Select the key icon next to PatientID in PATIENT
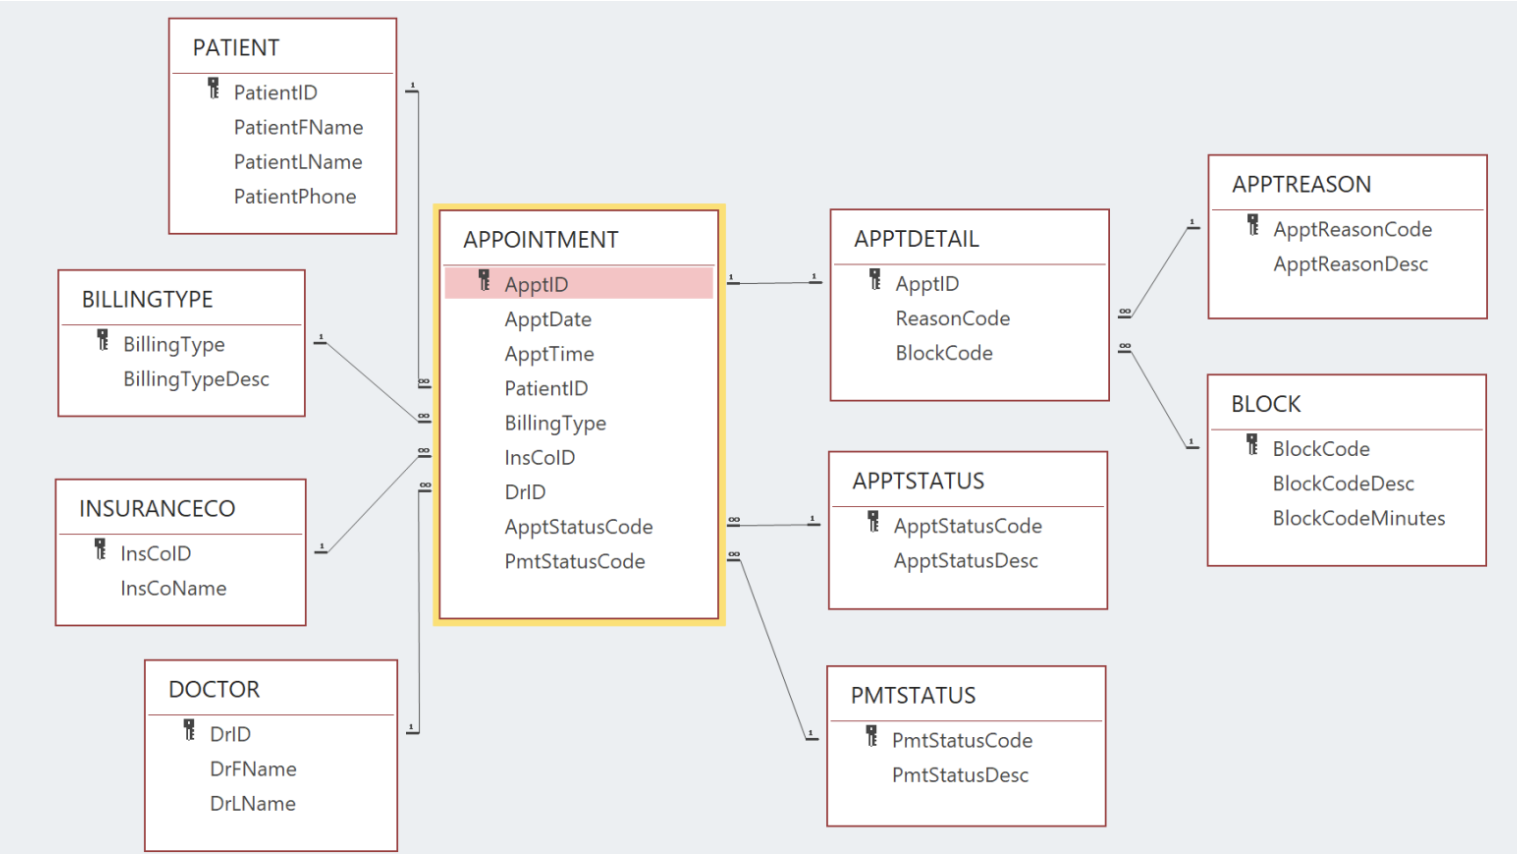 pyautogui.click(x=213, y=91)
